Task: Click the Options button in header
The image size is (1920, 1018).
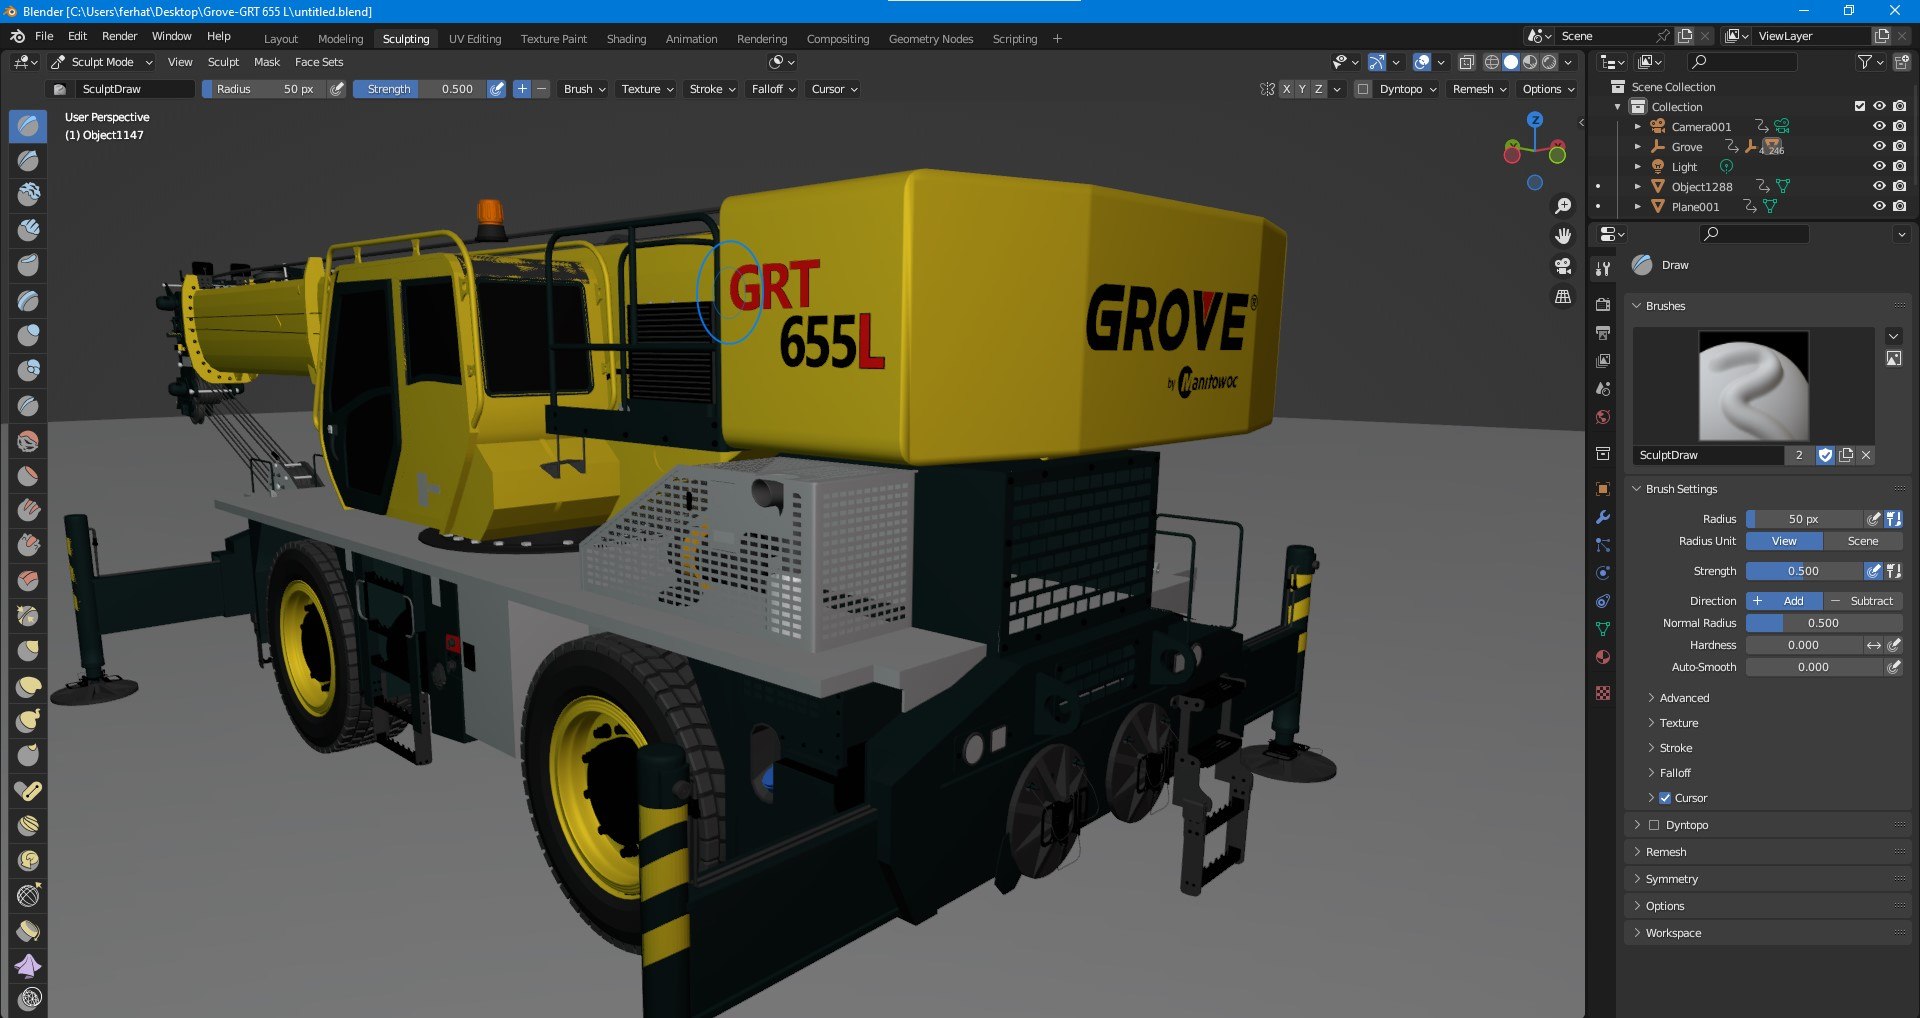Action: pyautogui.click(x=1548, y=89)
